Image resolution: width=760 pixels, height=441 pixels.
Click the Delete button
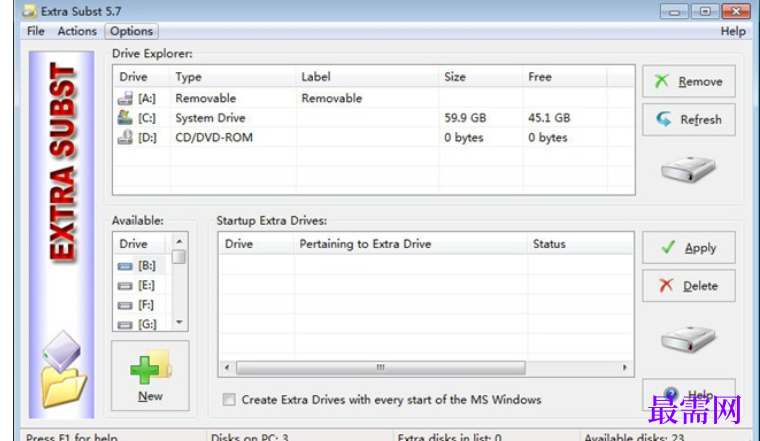[x=689, y=286]
